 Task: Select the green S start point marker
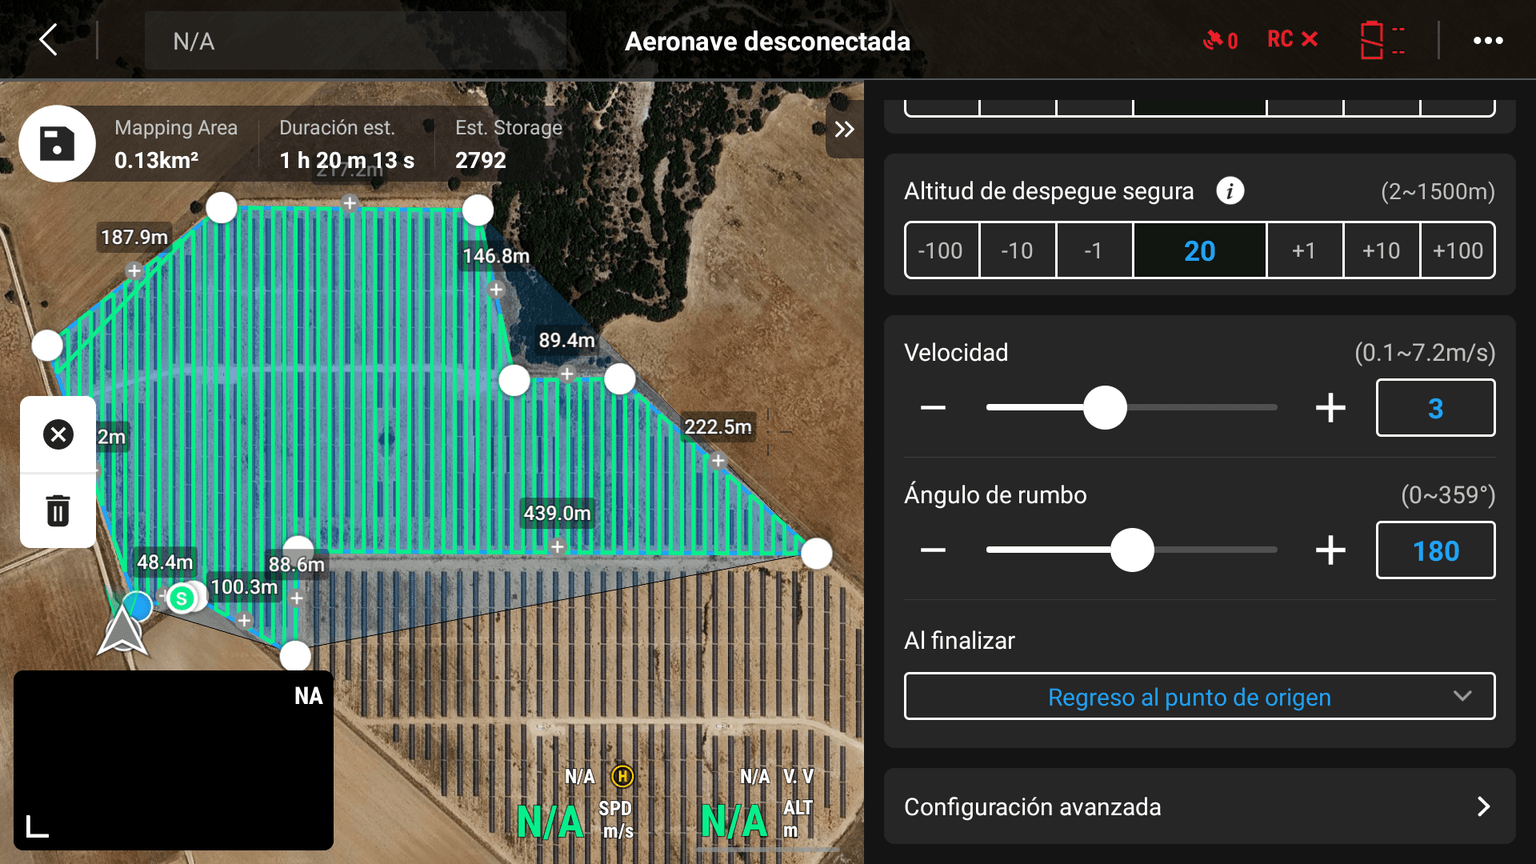pos(181,598)
